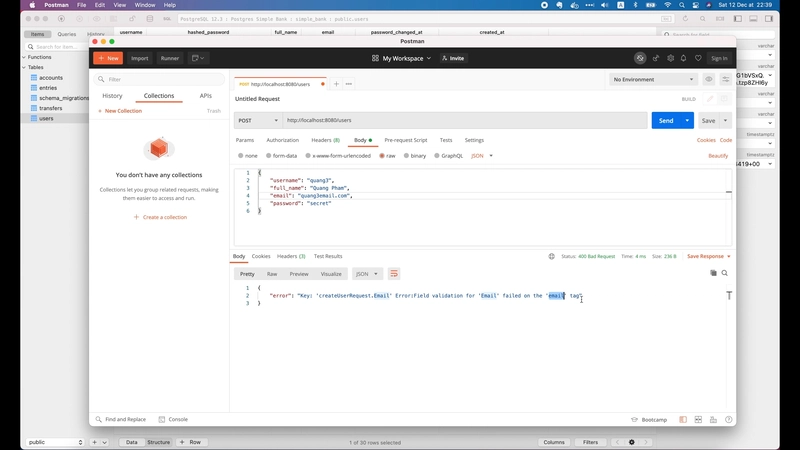
Task: Copy response using the copy icon
Action: (713, 273)
